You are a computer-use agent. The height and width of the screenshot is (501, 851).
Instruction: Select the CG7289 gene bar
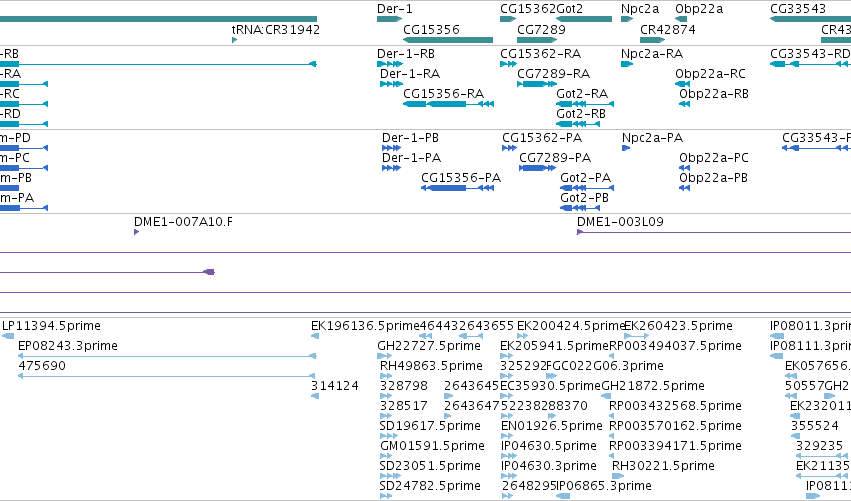(x=537, y=40)
